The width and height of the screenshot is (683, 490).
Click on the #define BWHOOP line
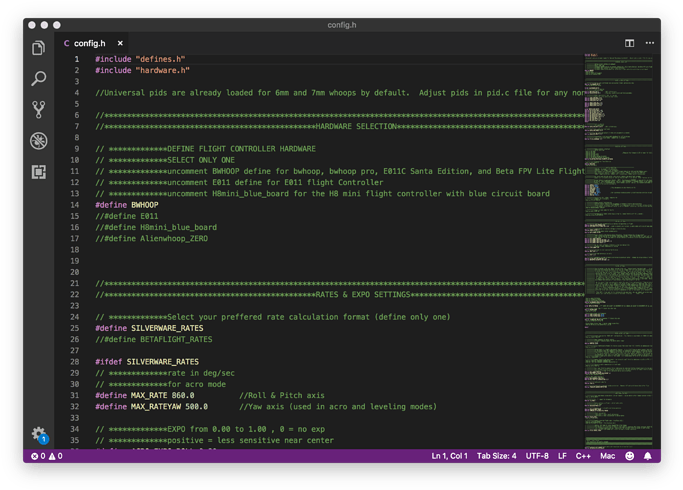click(127, 204)
